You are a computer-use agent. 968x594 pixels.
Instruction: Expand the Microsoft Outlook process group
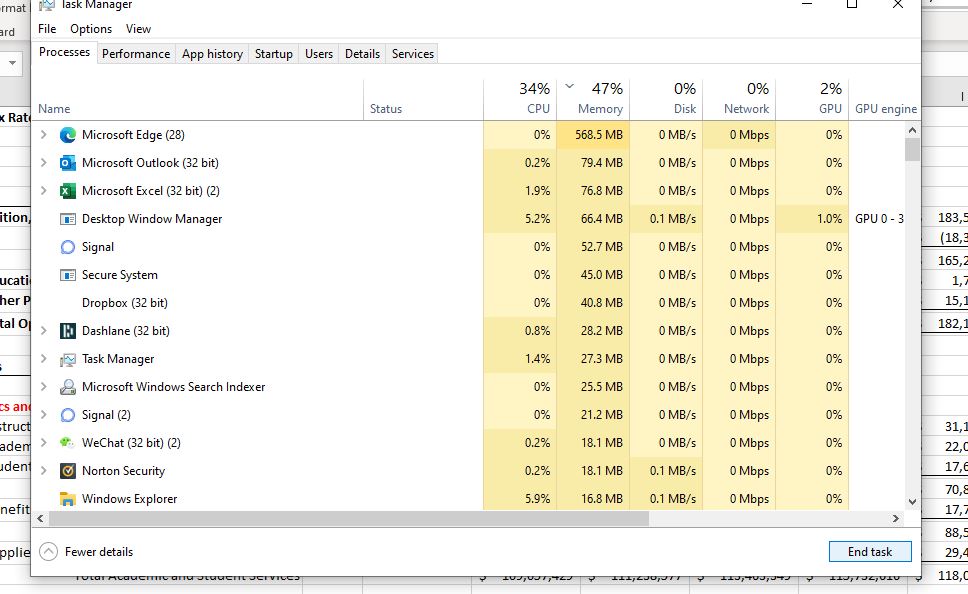click(43, 162)
